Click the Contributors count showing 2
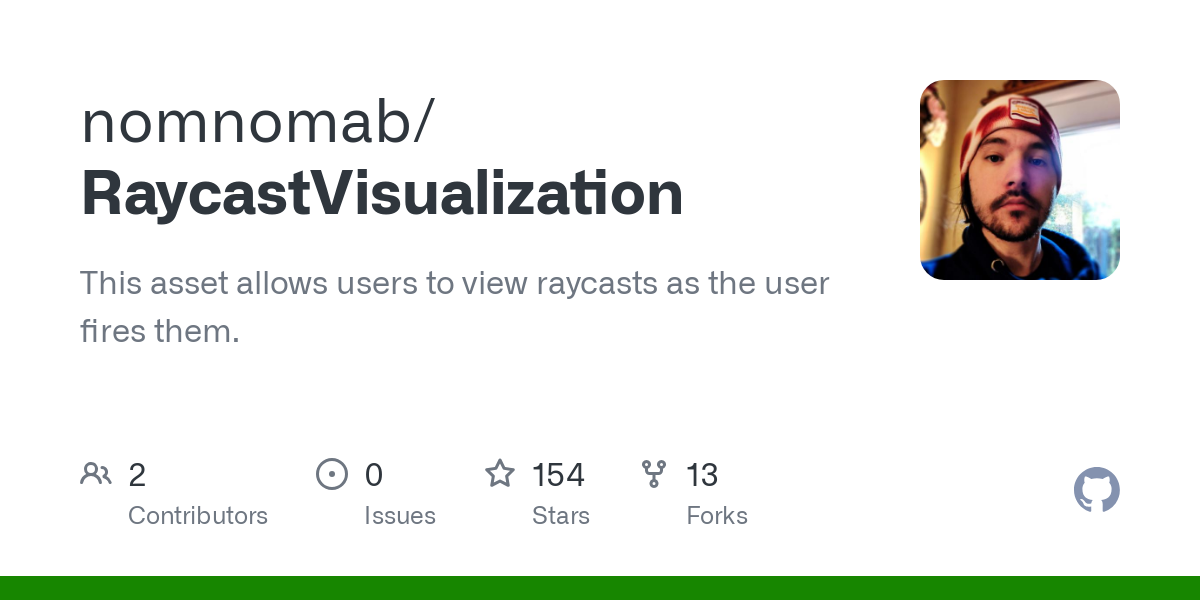Image resolution: width=1200 pixels, height=600 pixels. coord(137,475)
